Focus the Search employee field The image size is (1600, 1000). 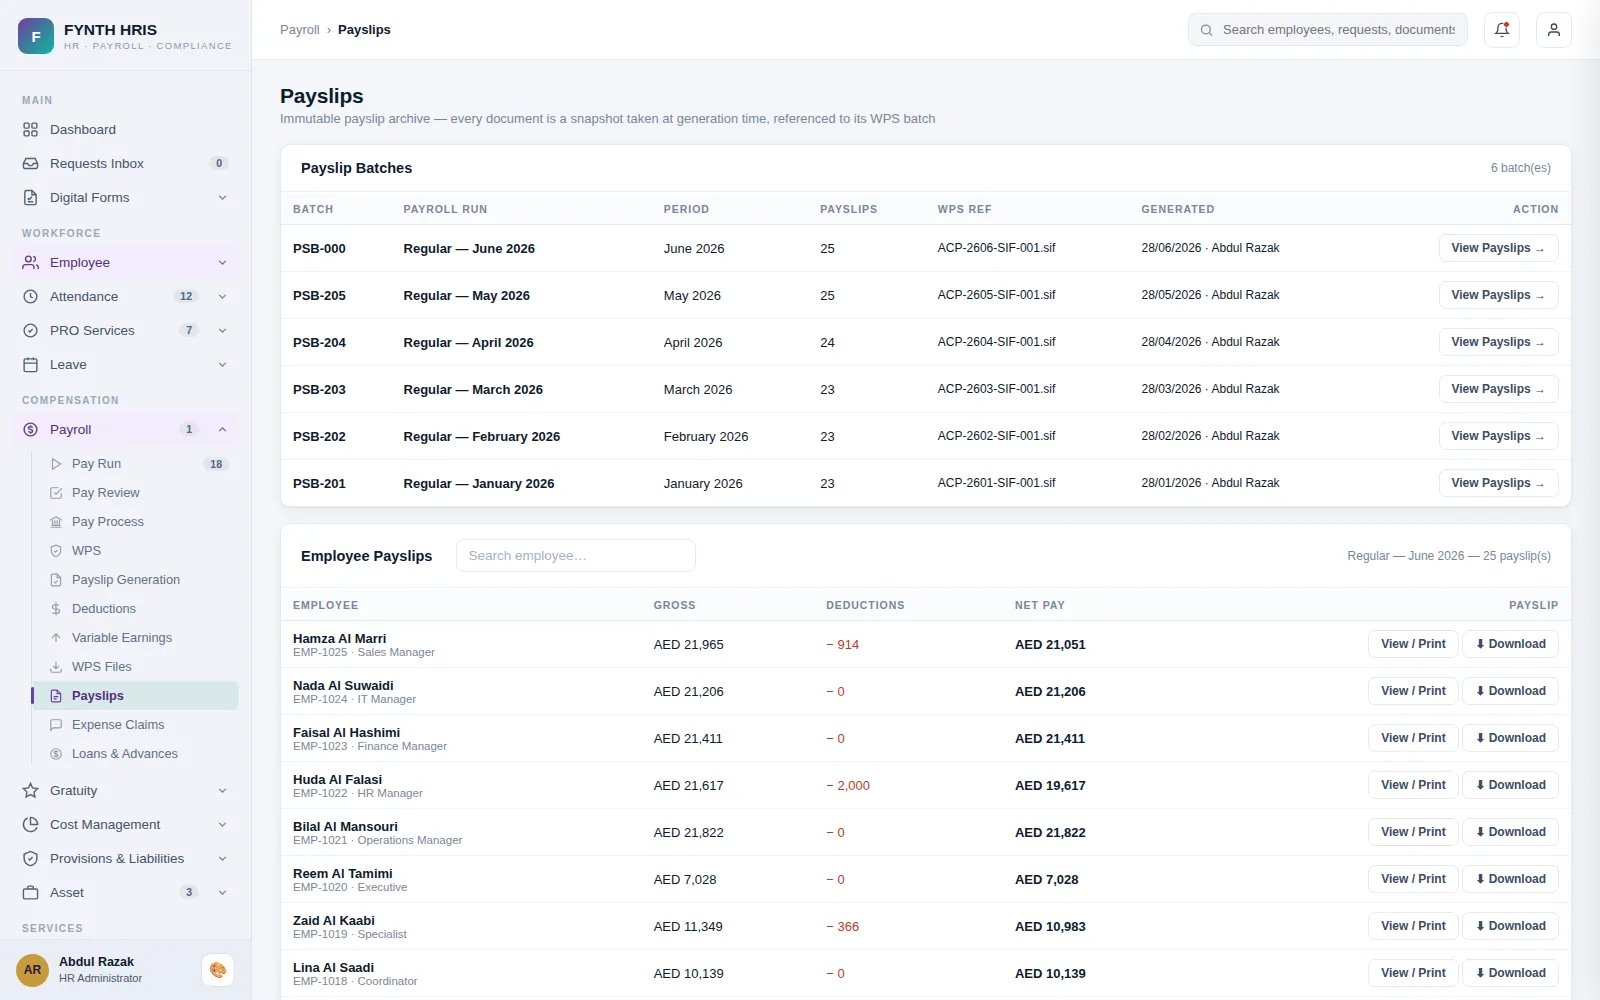coord(576,556)
